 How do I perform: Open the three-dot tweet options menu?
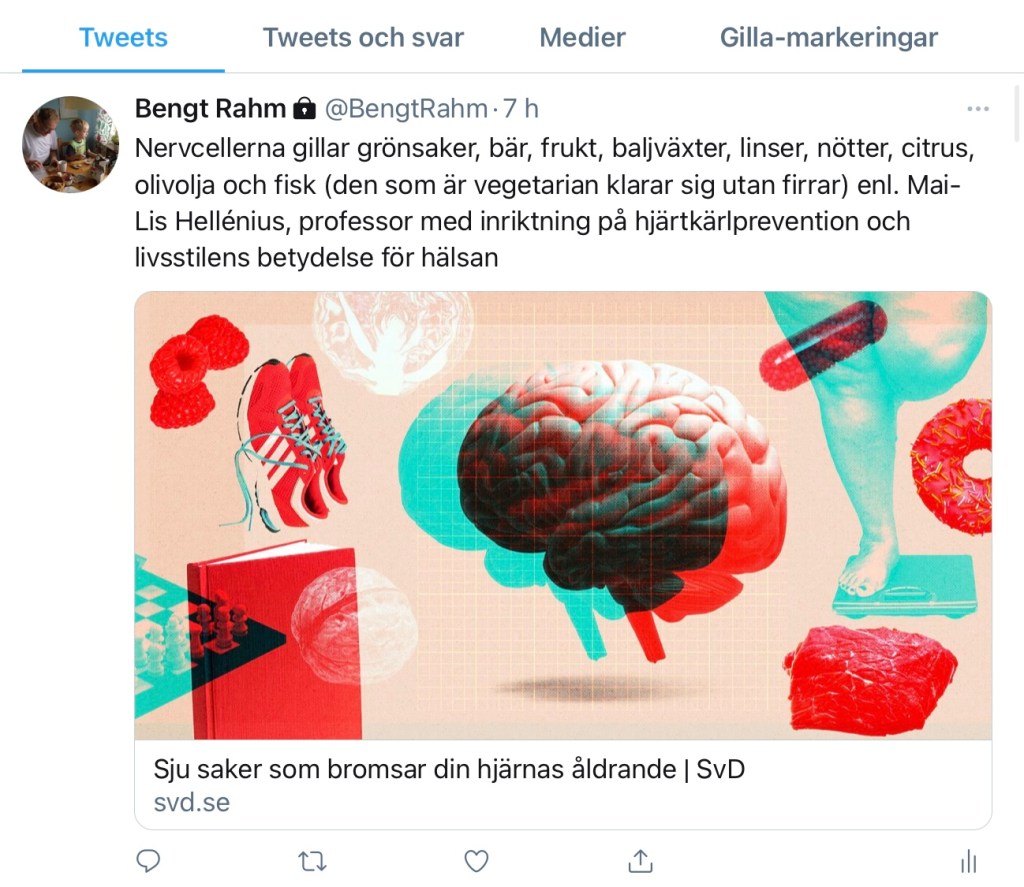pos(978,108)
